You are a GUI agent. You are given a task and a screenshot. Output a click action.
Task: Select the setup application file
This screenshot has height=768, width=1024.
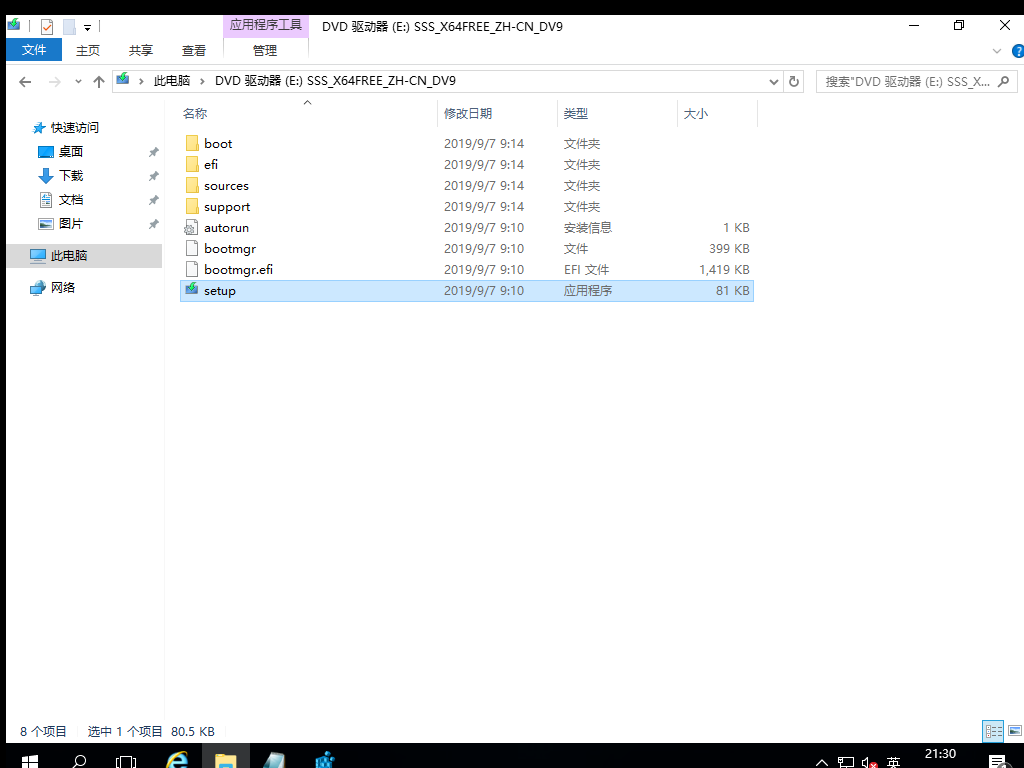(467, 291)
